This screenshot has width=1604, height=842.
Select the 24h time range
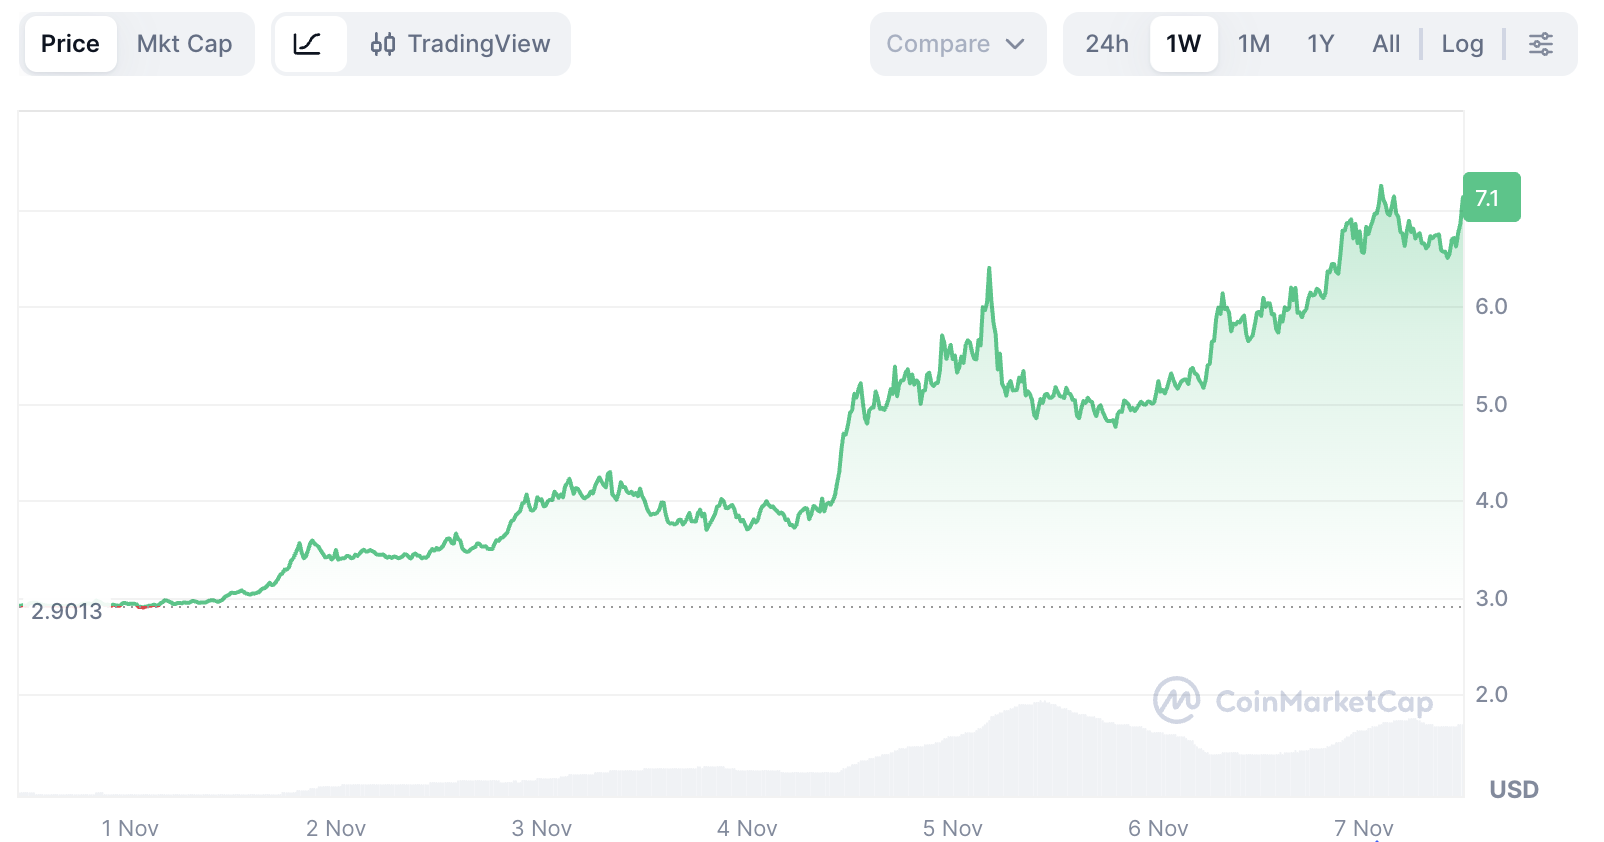tap(1107, 43)
